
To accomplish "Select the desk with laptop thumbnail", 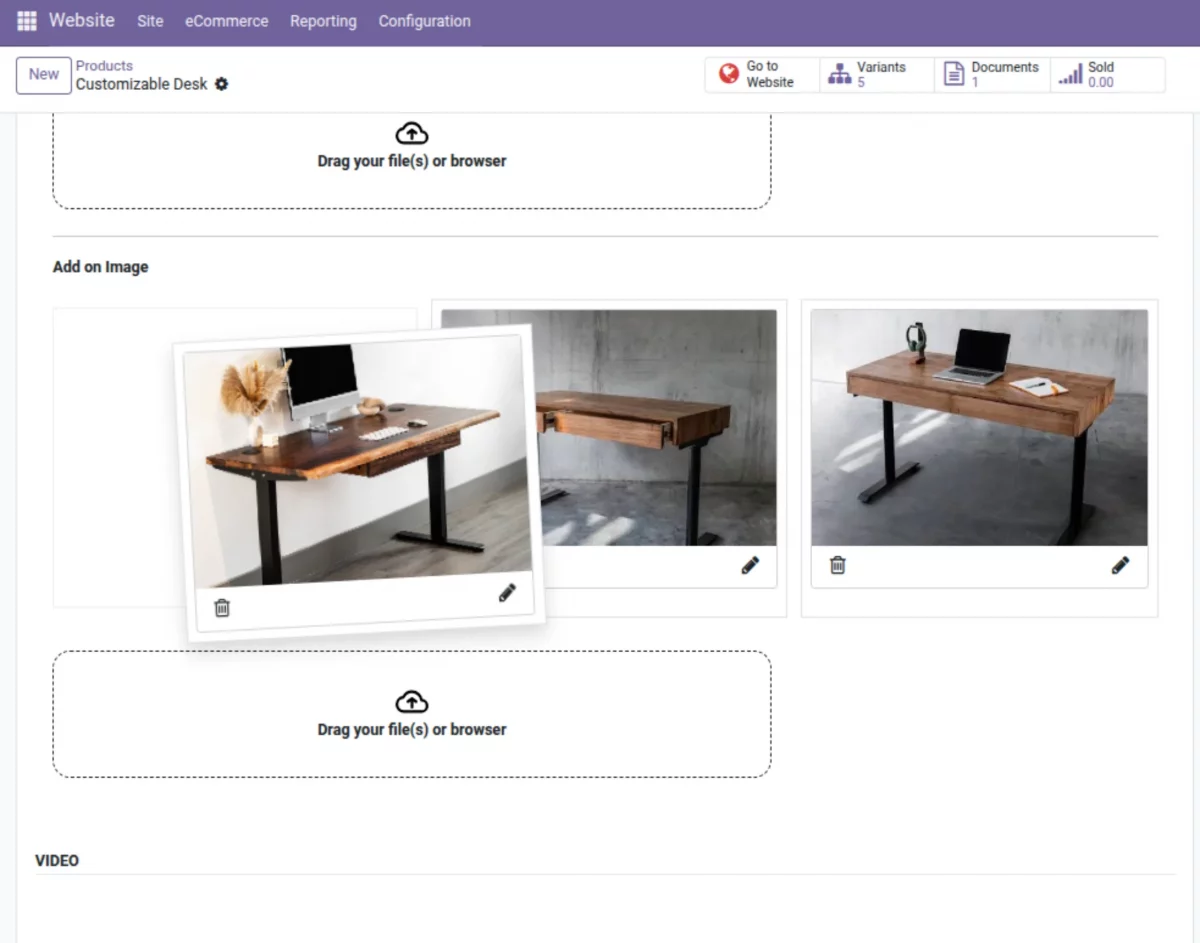I will click(979, 427).
